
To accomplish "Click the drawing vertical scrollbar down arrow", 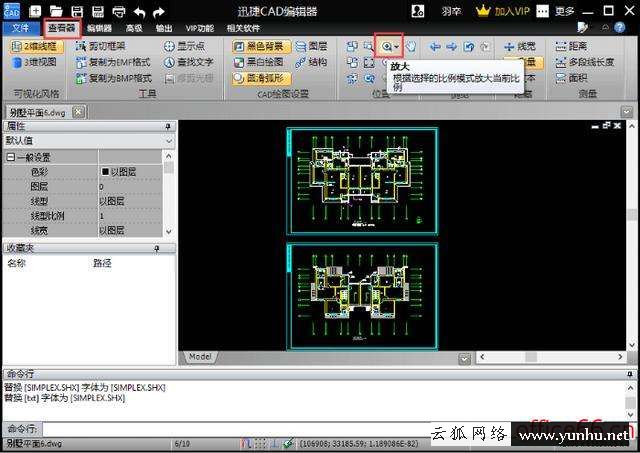I will point(632,345).
